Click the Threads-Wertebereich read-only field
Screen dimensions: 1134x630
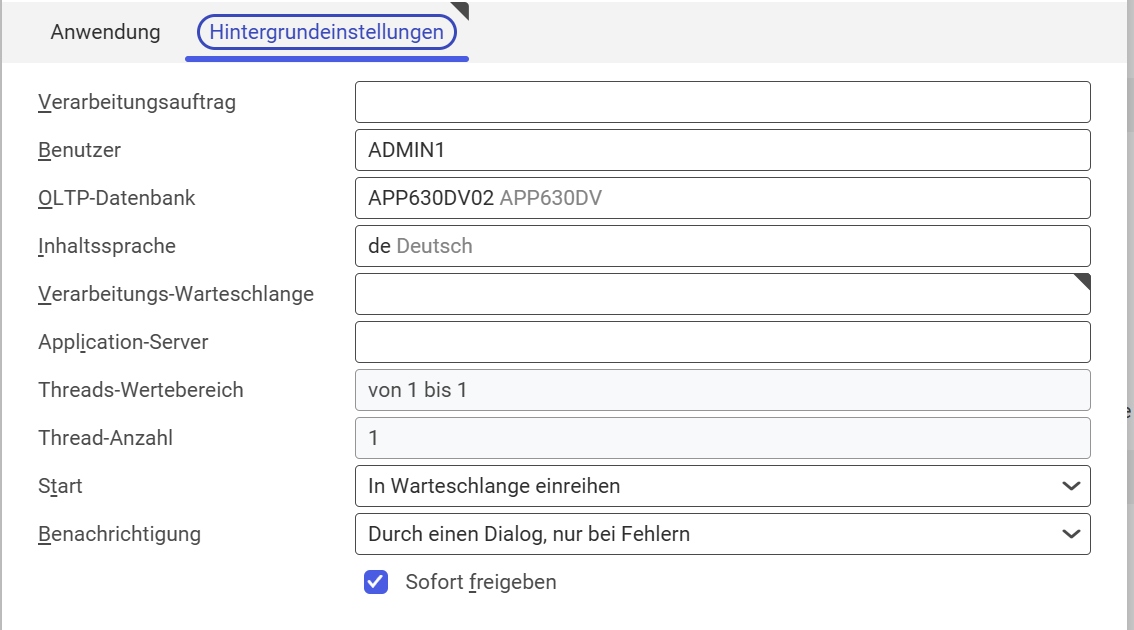point(722,390)
